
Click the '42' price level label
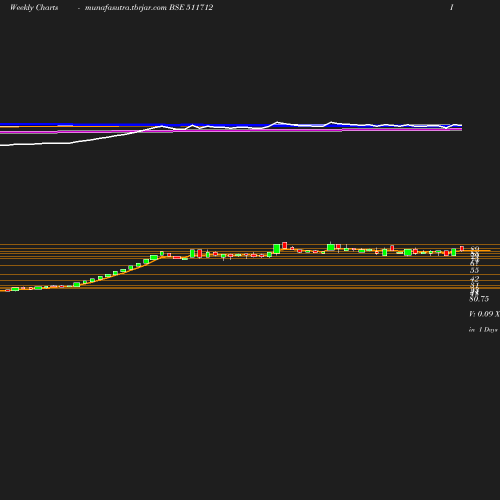point(474,279)
